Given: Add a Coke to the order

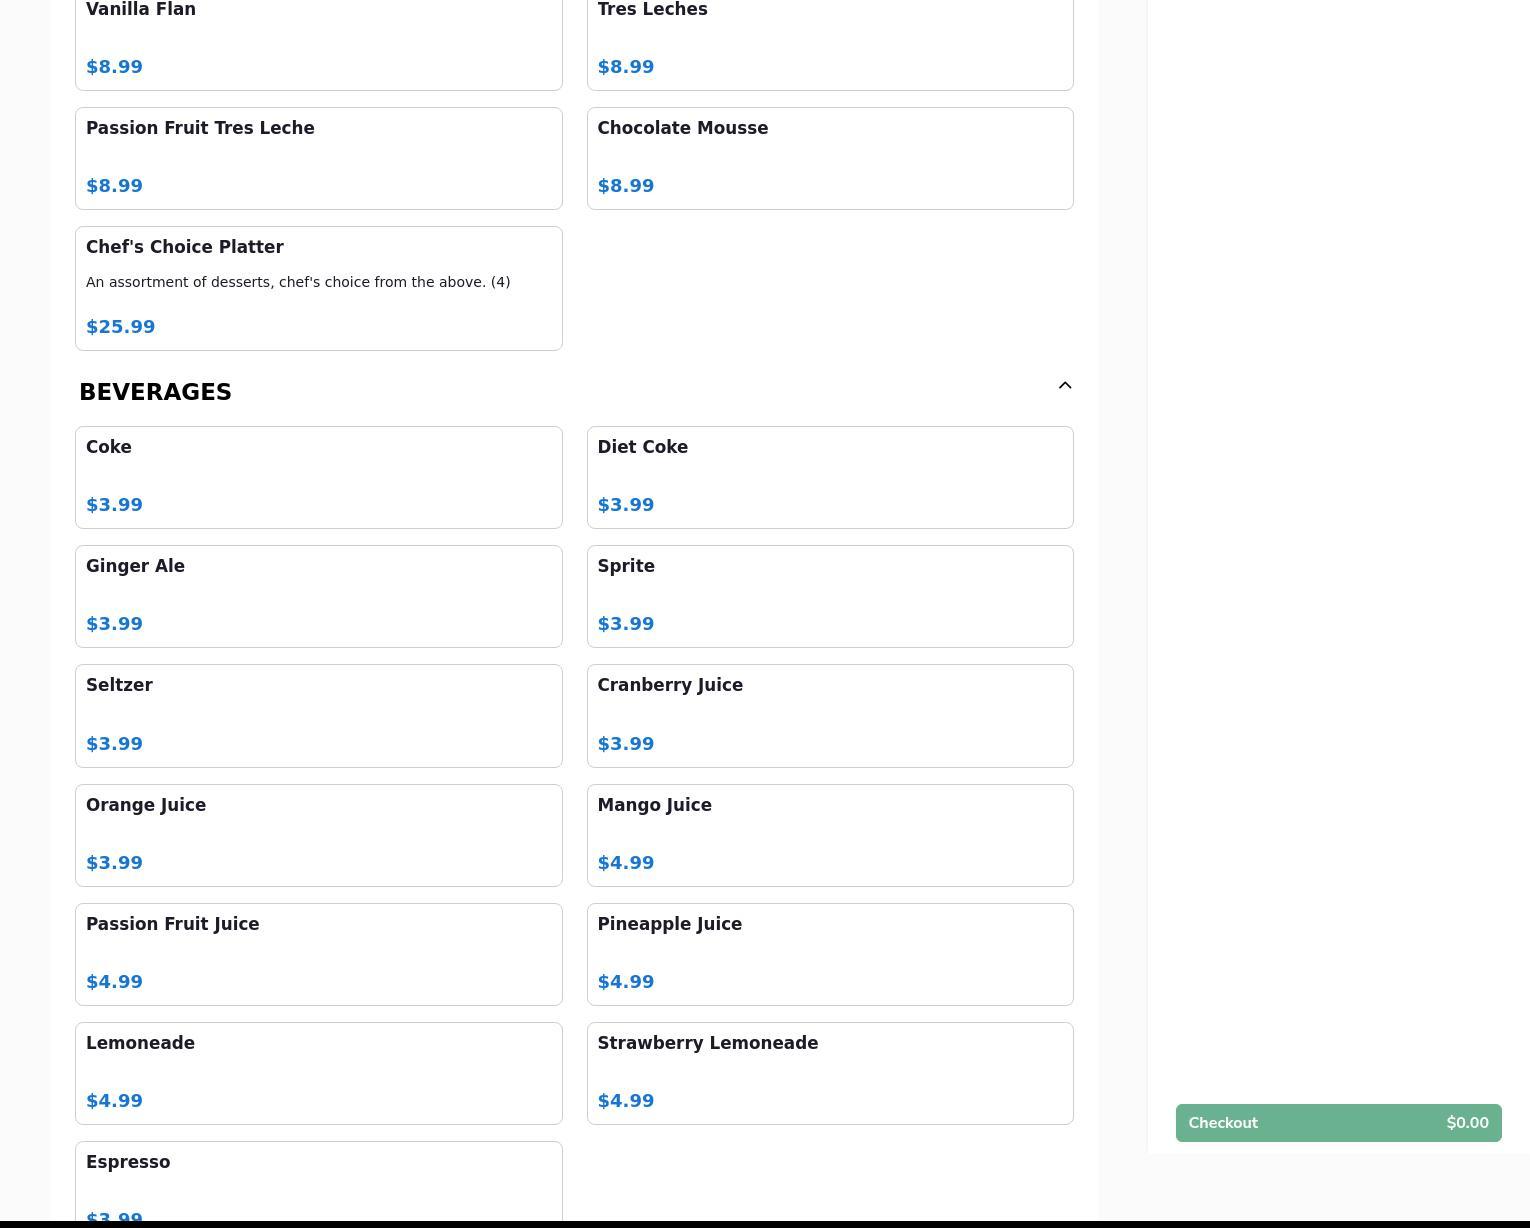Looking at the screenshot, I should pyautogui.click(x=319, y=477).
